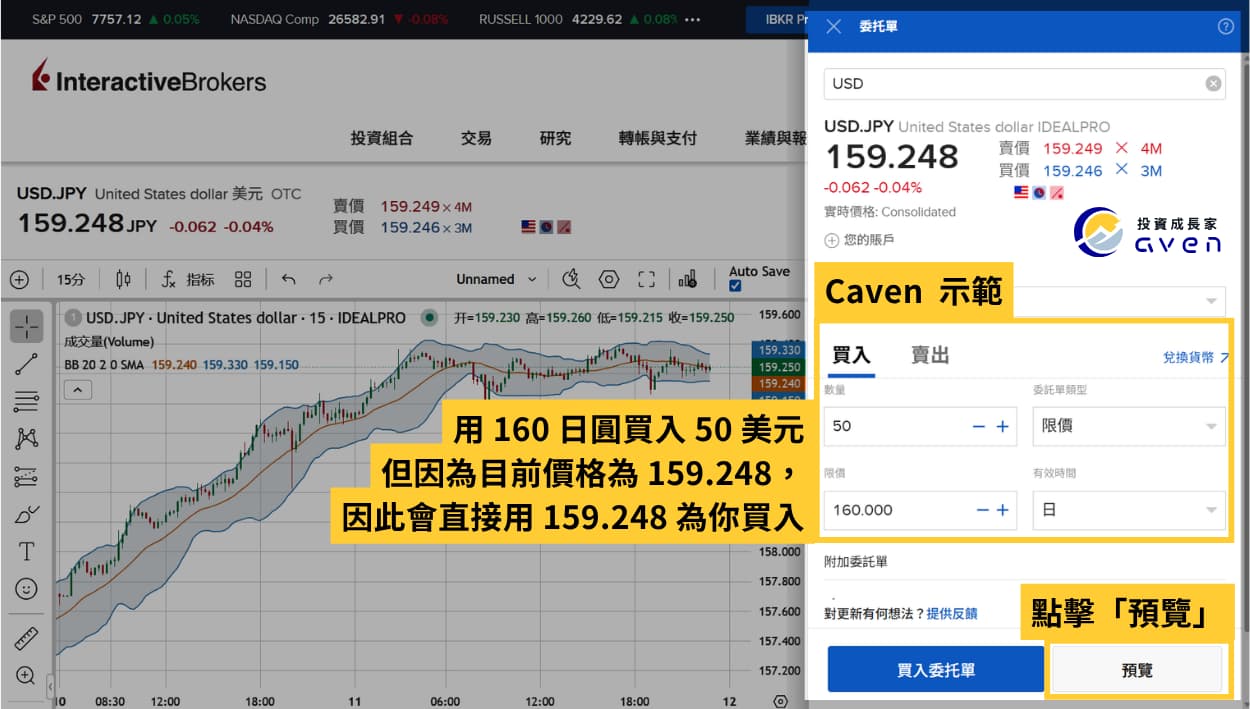Screen dimensions: 1250x709
Task: Add symbol with plus circle icon
Action: point(19,280)
